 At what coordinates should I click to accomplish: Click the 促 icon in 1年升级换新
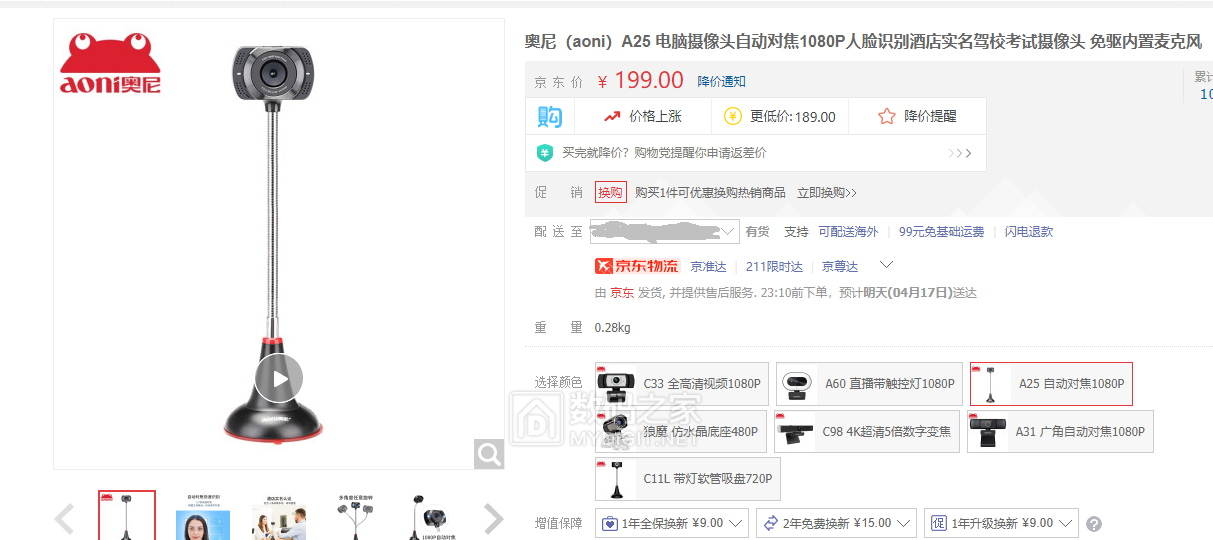[x=939, y=523]
